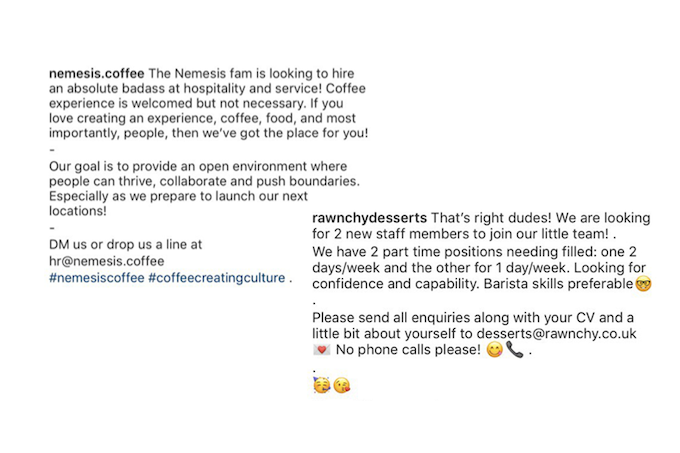The image size is (680, 453).
Task: Click the yummy tongue-out face emoji
Action: pos(494,349)
